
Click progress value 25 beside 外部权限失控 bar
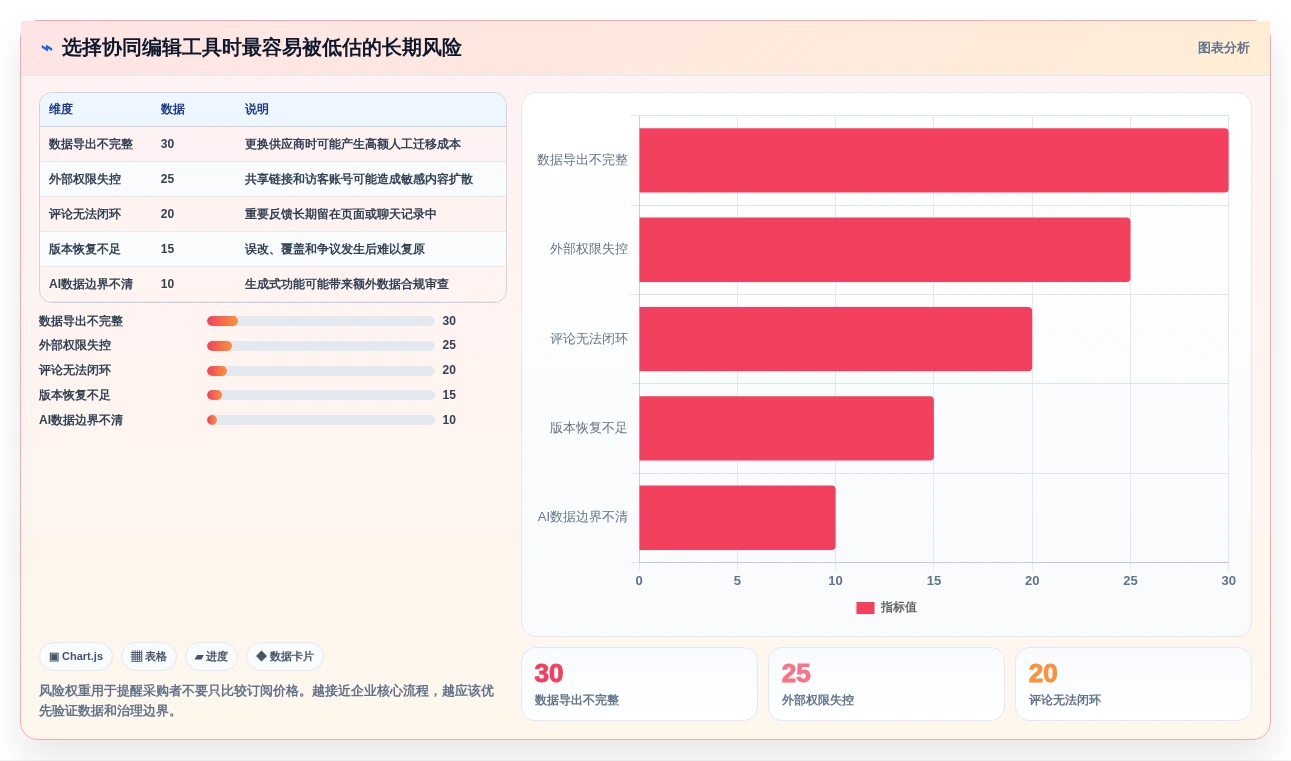point(449,346)
